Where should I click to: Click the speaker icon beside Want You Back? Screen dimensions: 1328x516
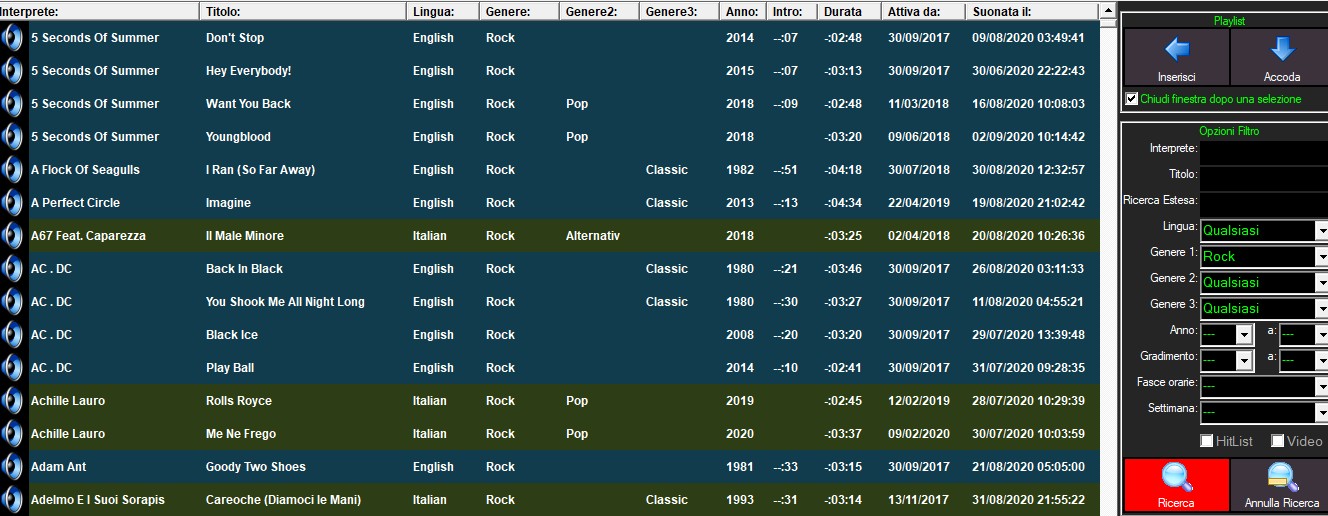coord(13,104)
